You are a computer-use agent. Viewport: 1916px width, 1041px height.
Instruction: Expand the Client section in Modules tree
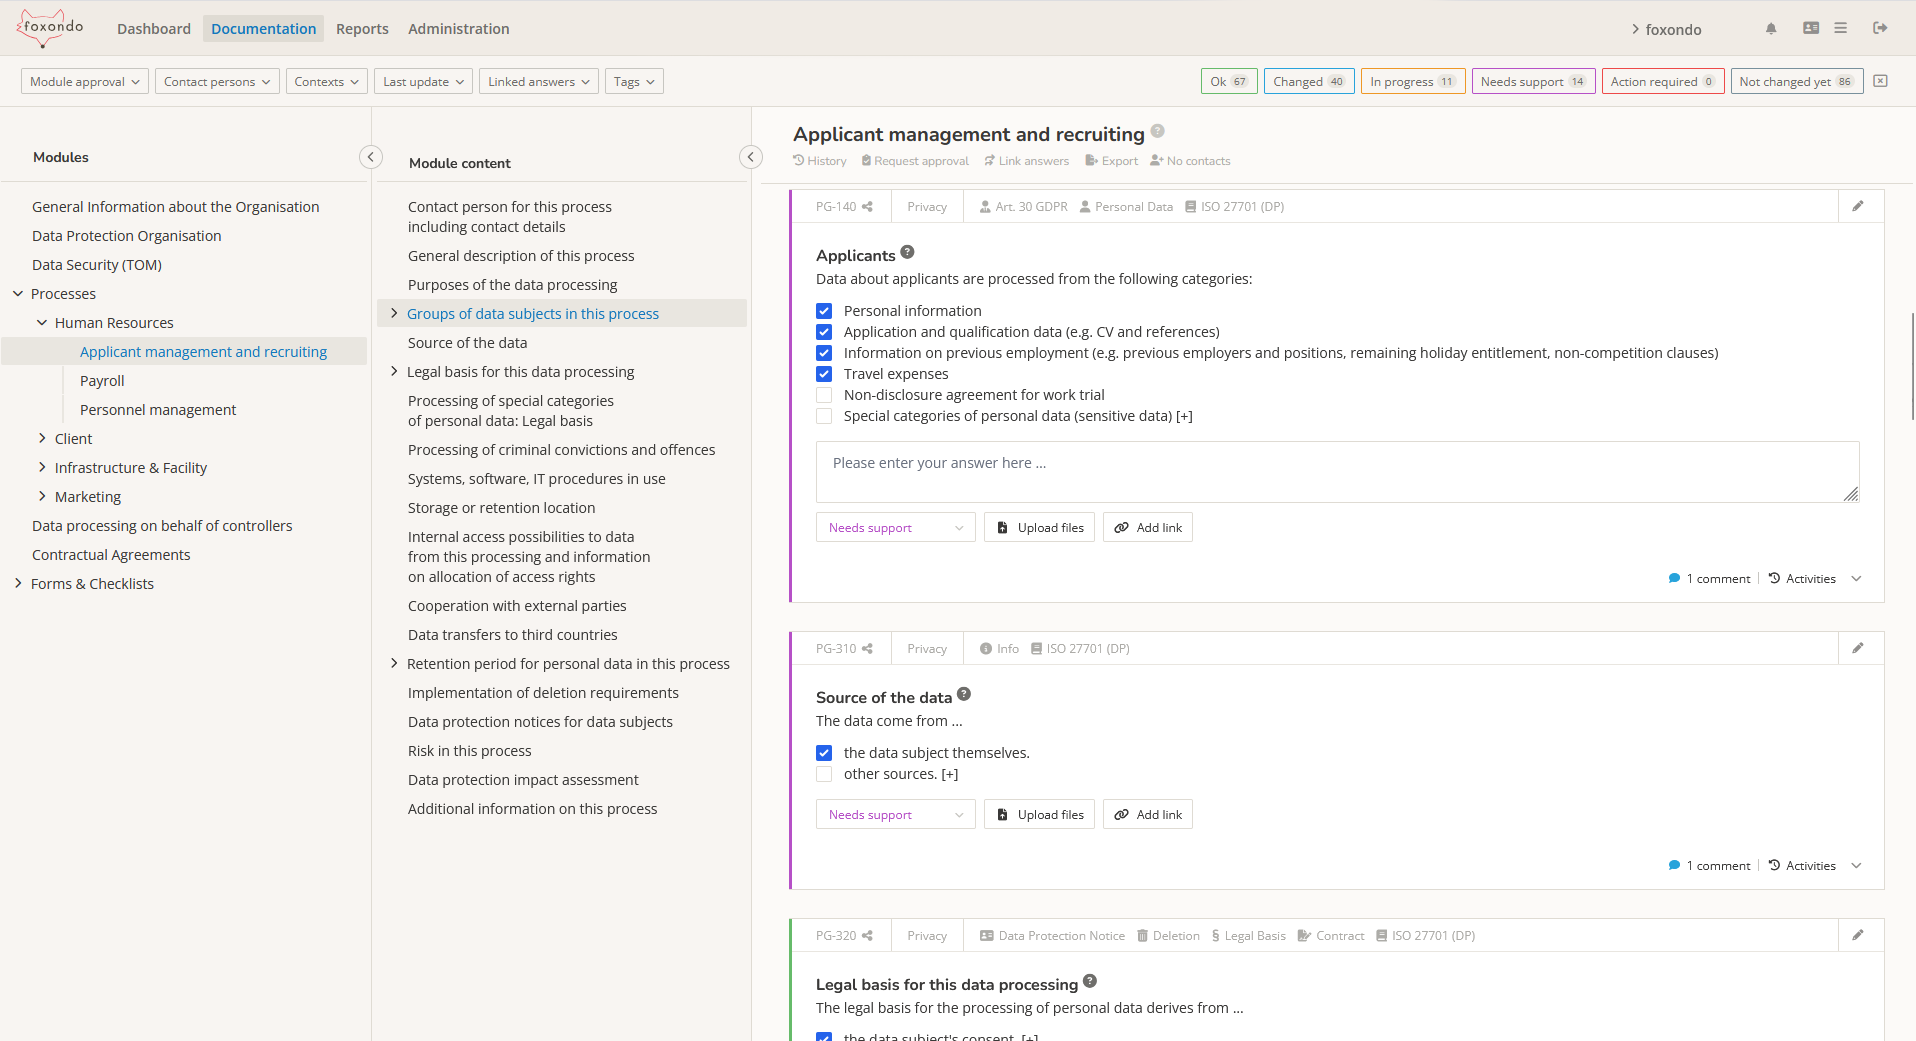coord(42,438)
